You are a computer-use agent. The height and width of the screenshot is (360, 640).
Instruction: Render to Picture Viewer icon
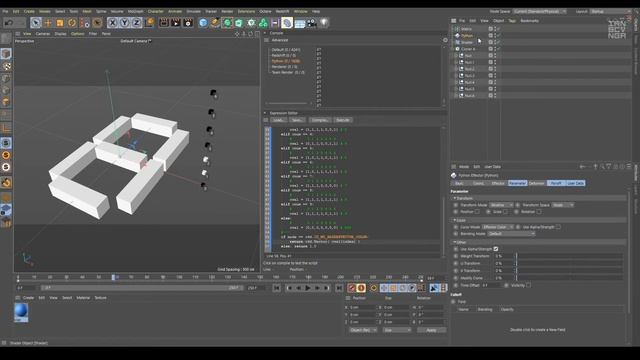coord(176,23)
